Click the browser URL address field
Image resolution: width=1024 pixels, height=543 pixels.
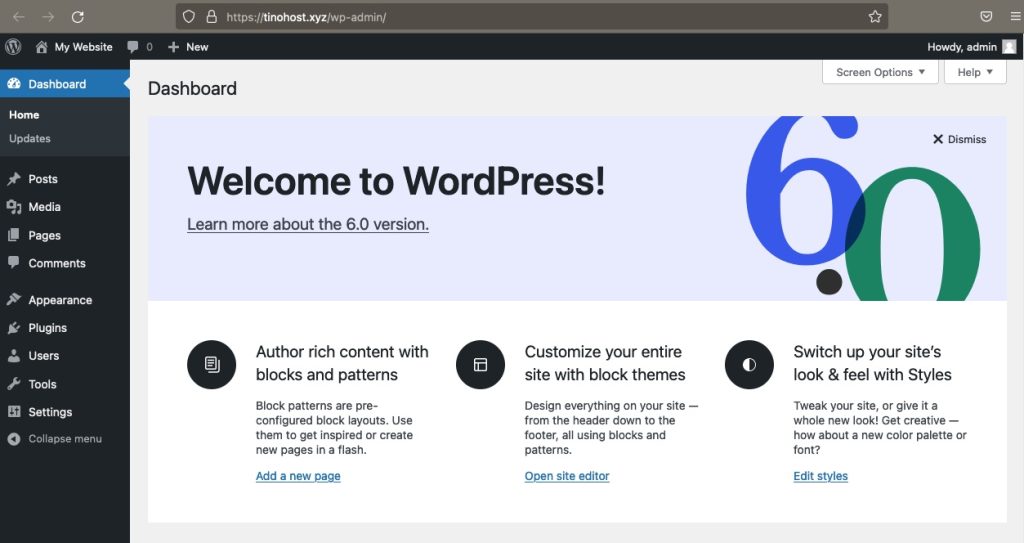tap(532, 17)
